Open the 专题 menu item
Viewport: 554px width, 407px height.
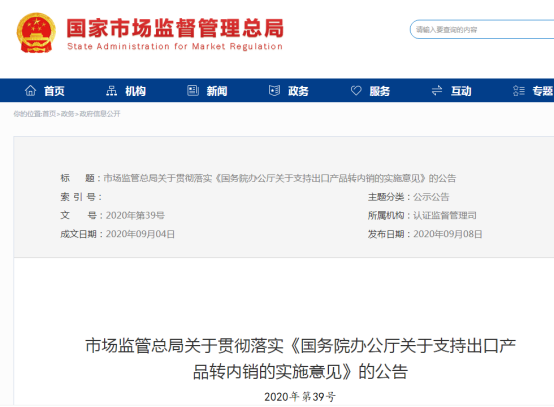click(542, 91)
